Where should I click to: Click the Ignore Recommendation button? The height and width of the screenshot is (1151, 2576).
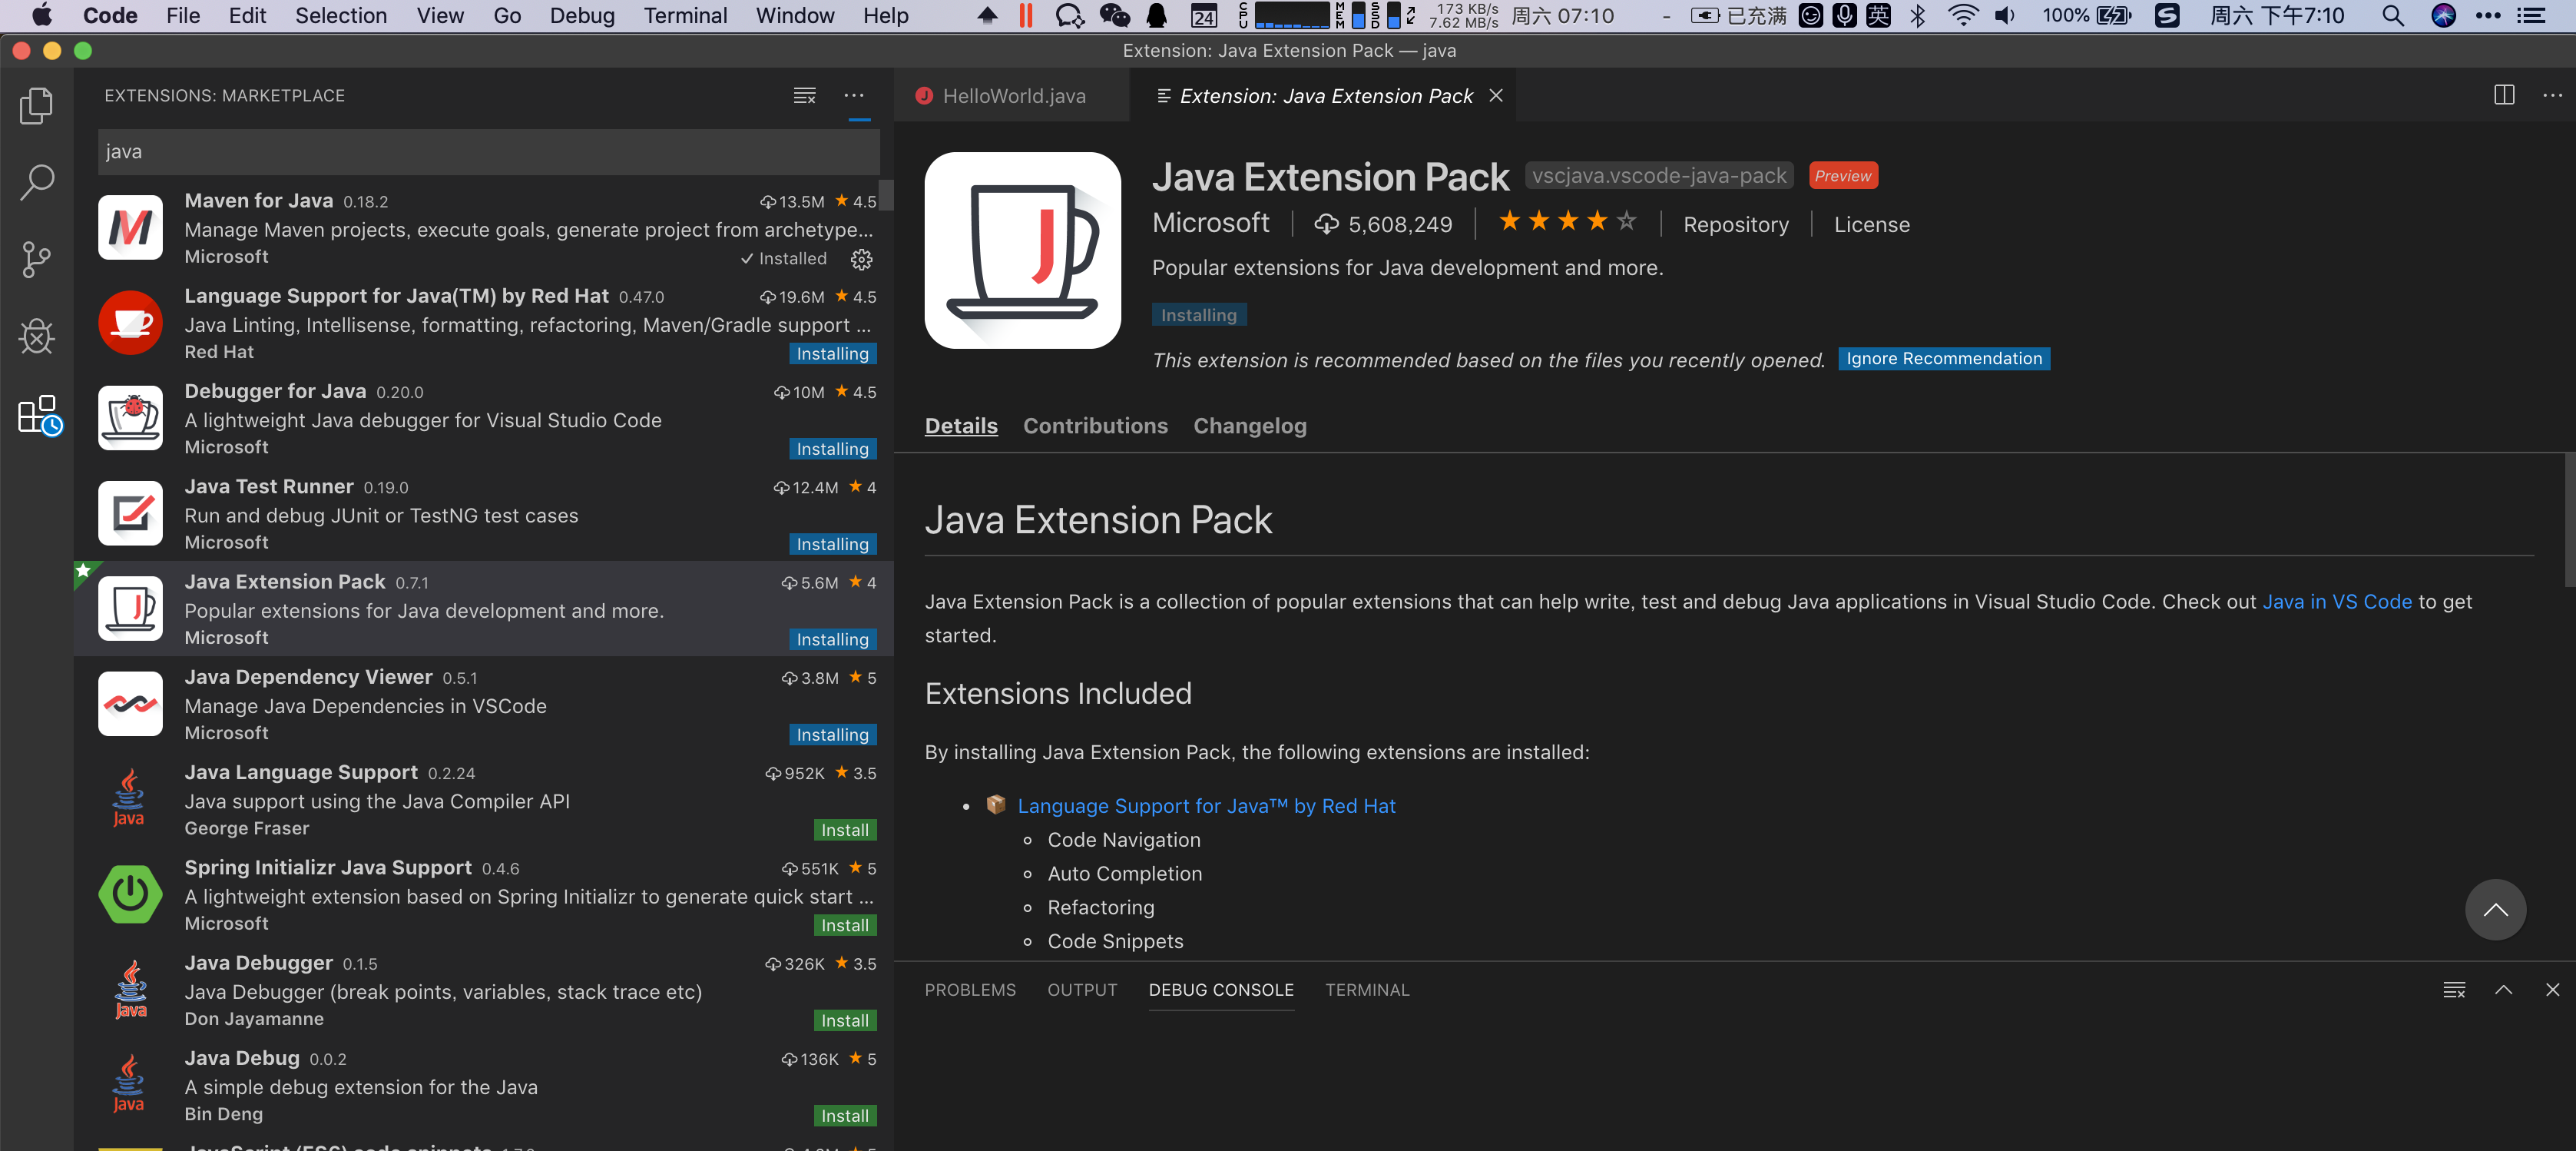click(1943, 358)
